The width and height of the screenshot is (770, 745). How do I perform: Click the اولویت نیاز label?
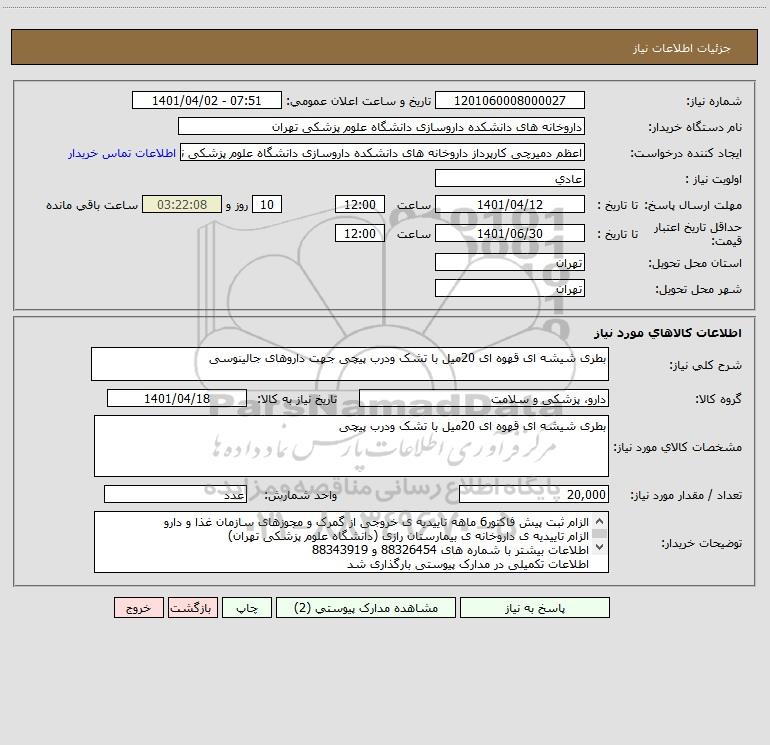pos(714,180)
